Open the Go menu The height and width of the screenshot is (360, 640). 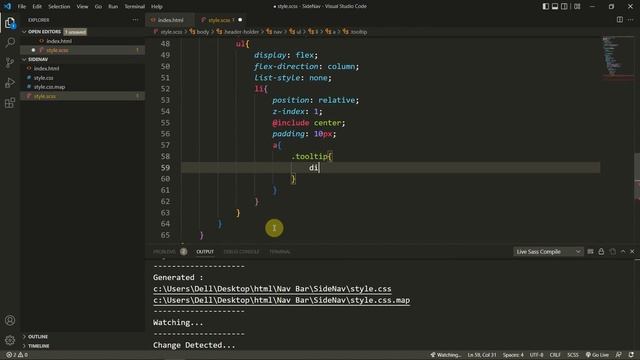98,7
